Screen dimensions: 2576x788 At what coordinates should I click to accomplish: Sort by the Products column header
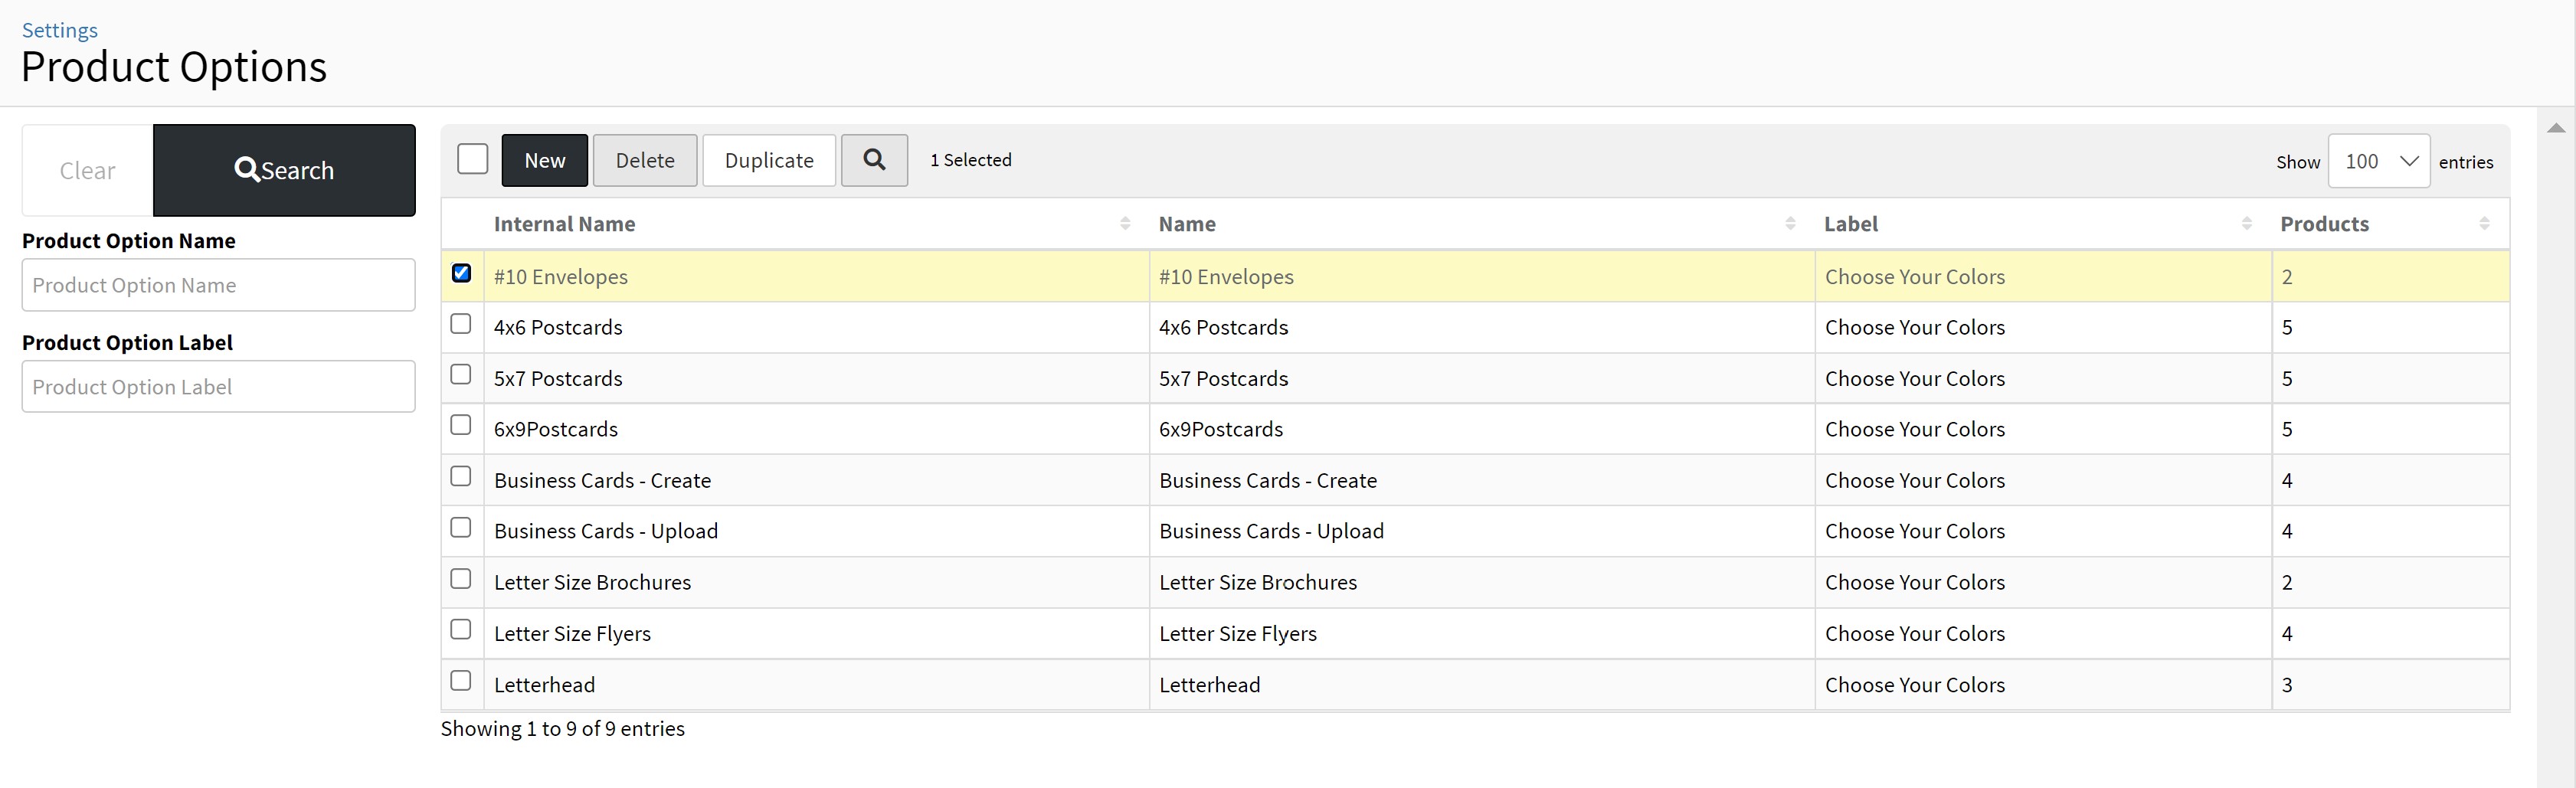[x=2324, y=224]
